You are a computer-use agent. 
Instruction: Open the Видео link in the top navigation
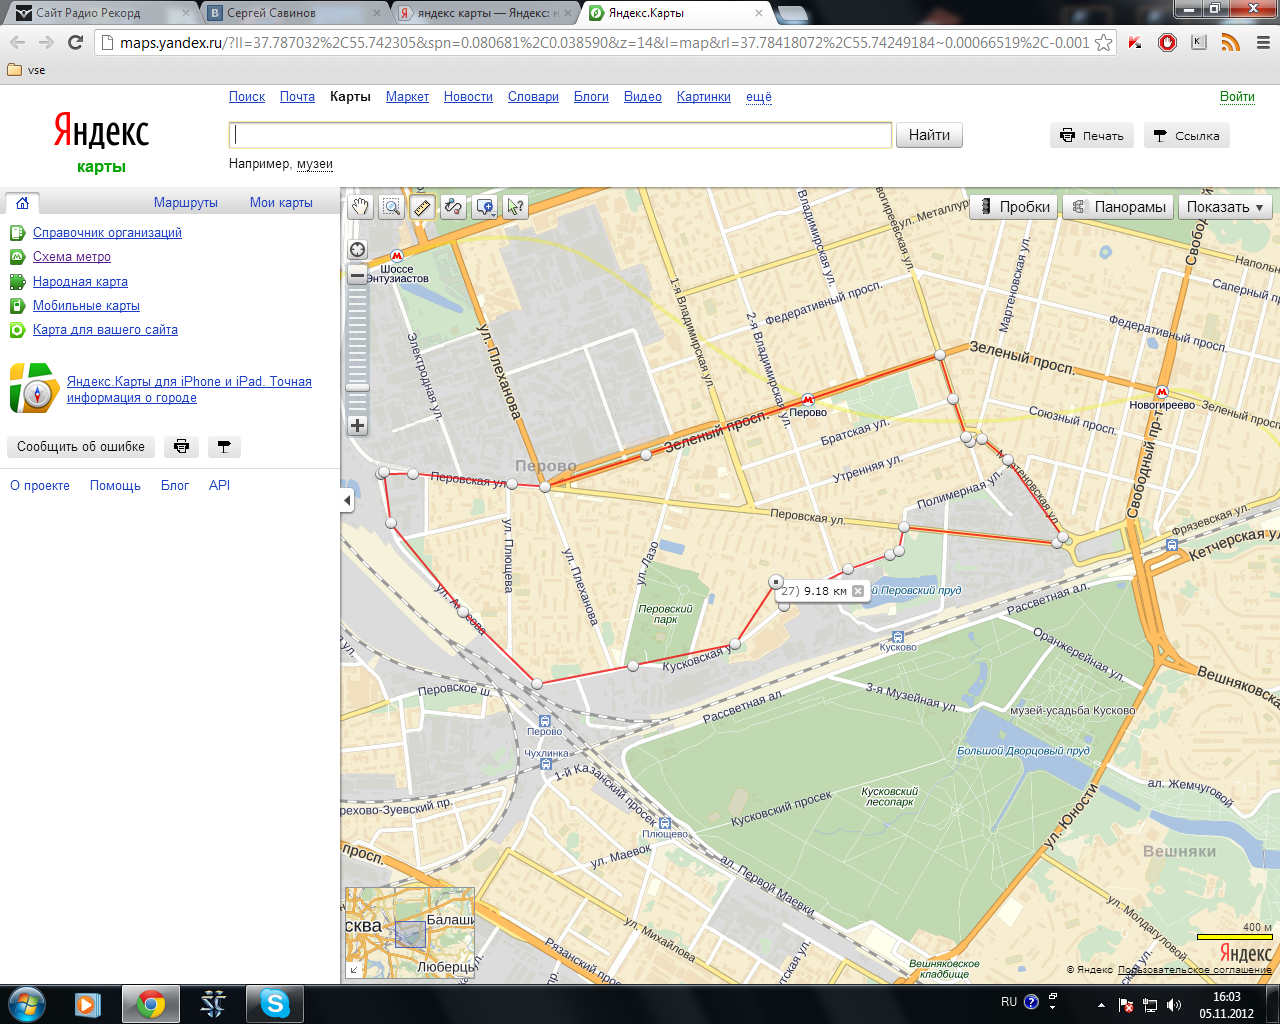click(643, 97)
